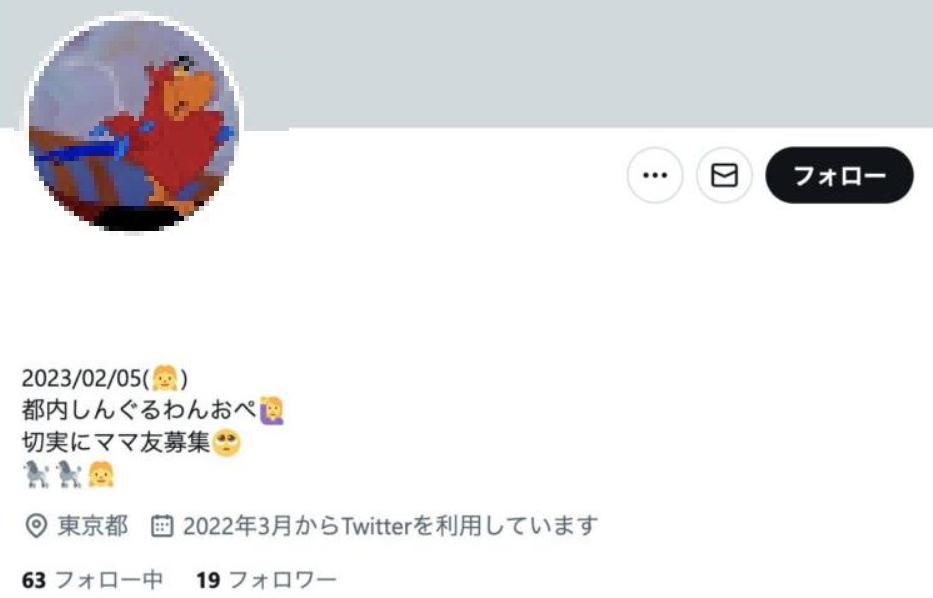Click the location pin icon

[36, 526]
